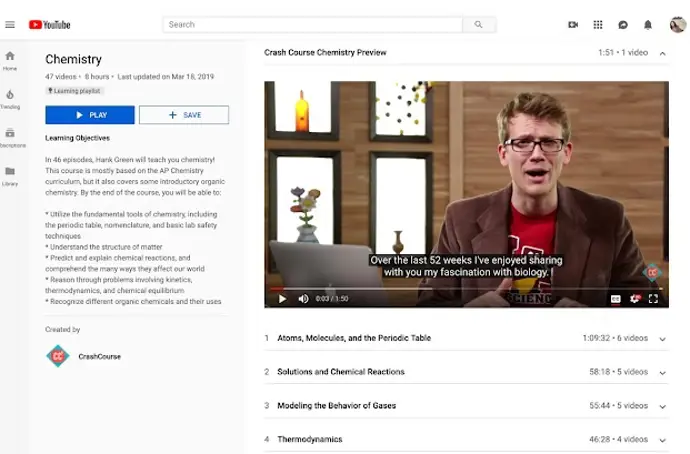The width and height of the screenshot is (690, 454).
Task: Click the 47 videos count text
Action: coord(61,77)
